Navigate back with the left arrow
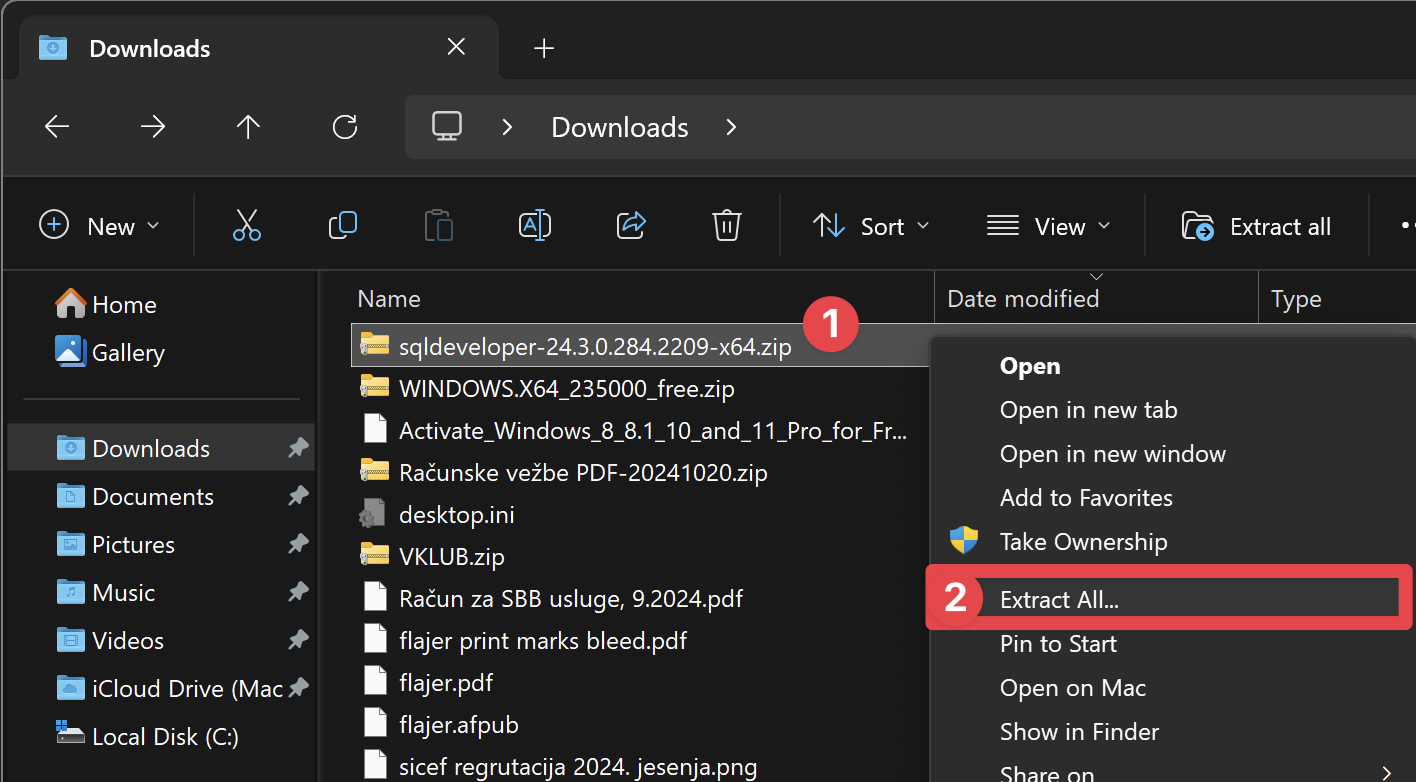This screenshot has width=1416, height=782. tap(57, 127)
